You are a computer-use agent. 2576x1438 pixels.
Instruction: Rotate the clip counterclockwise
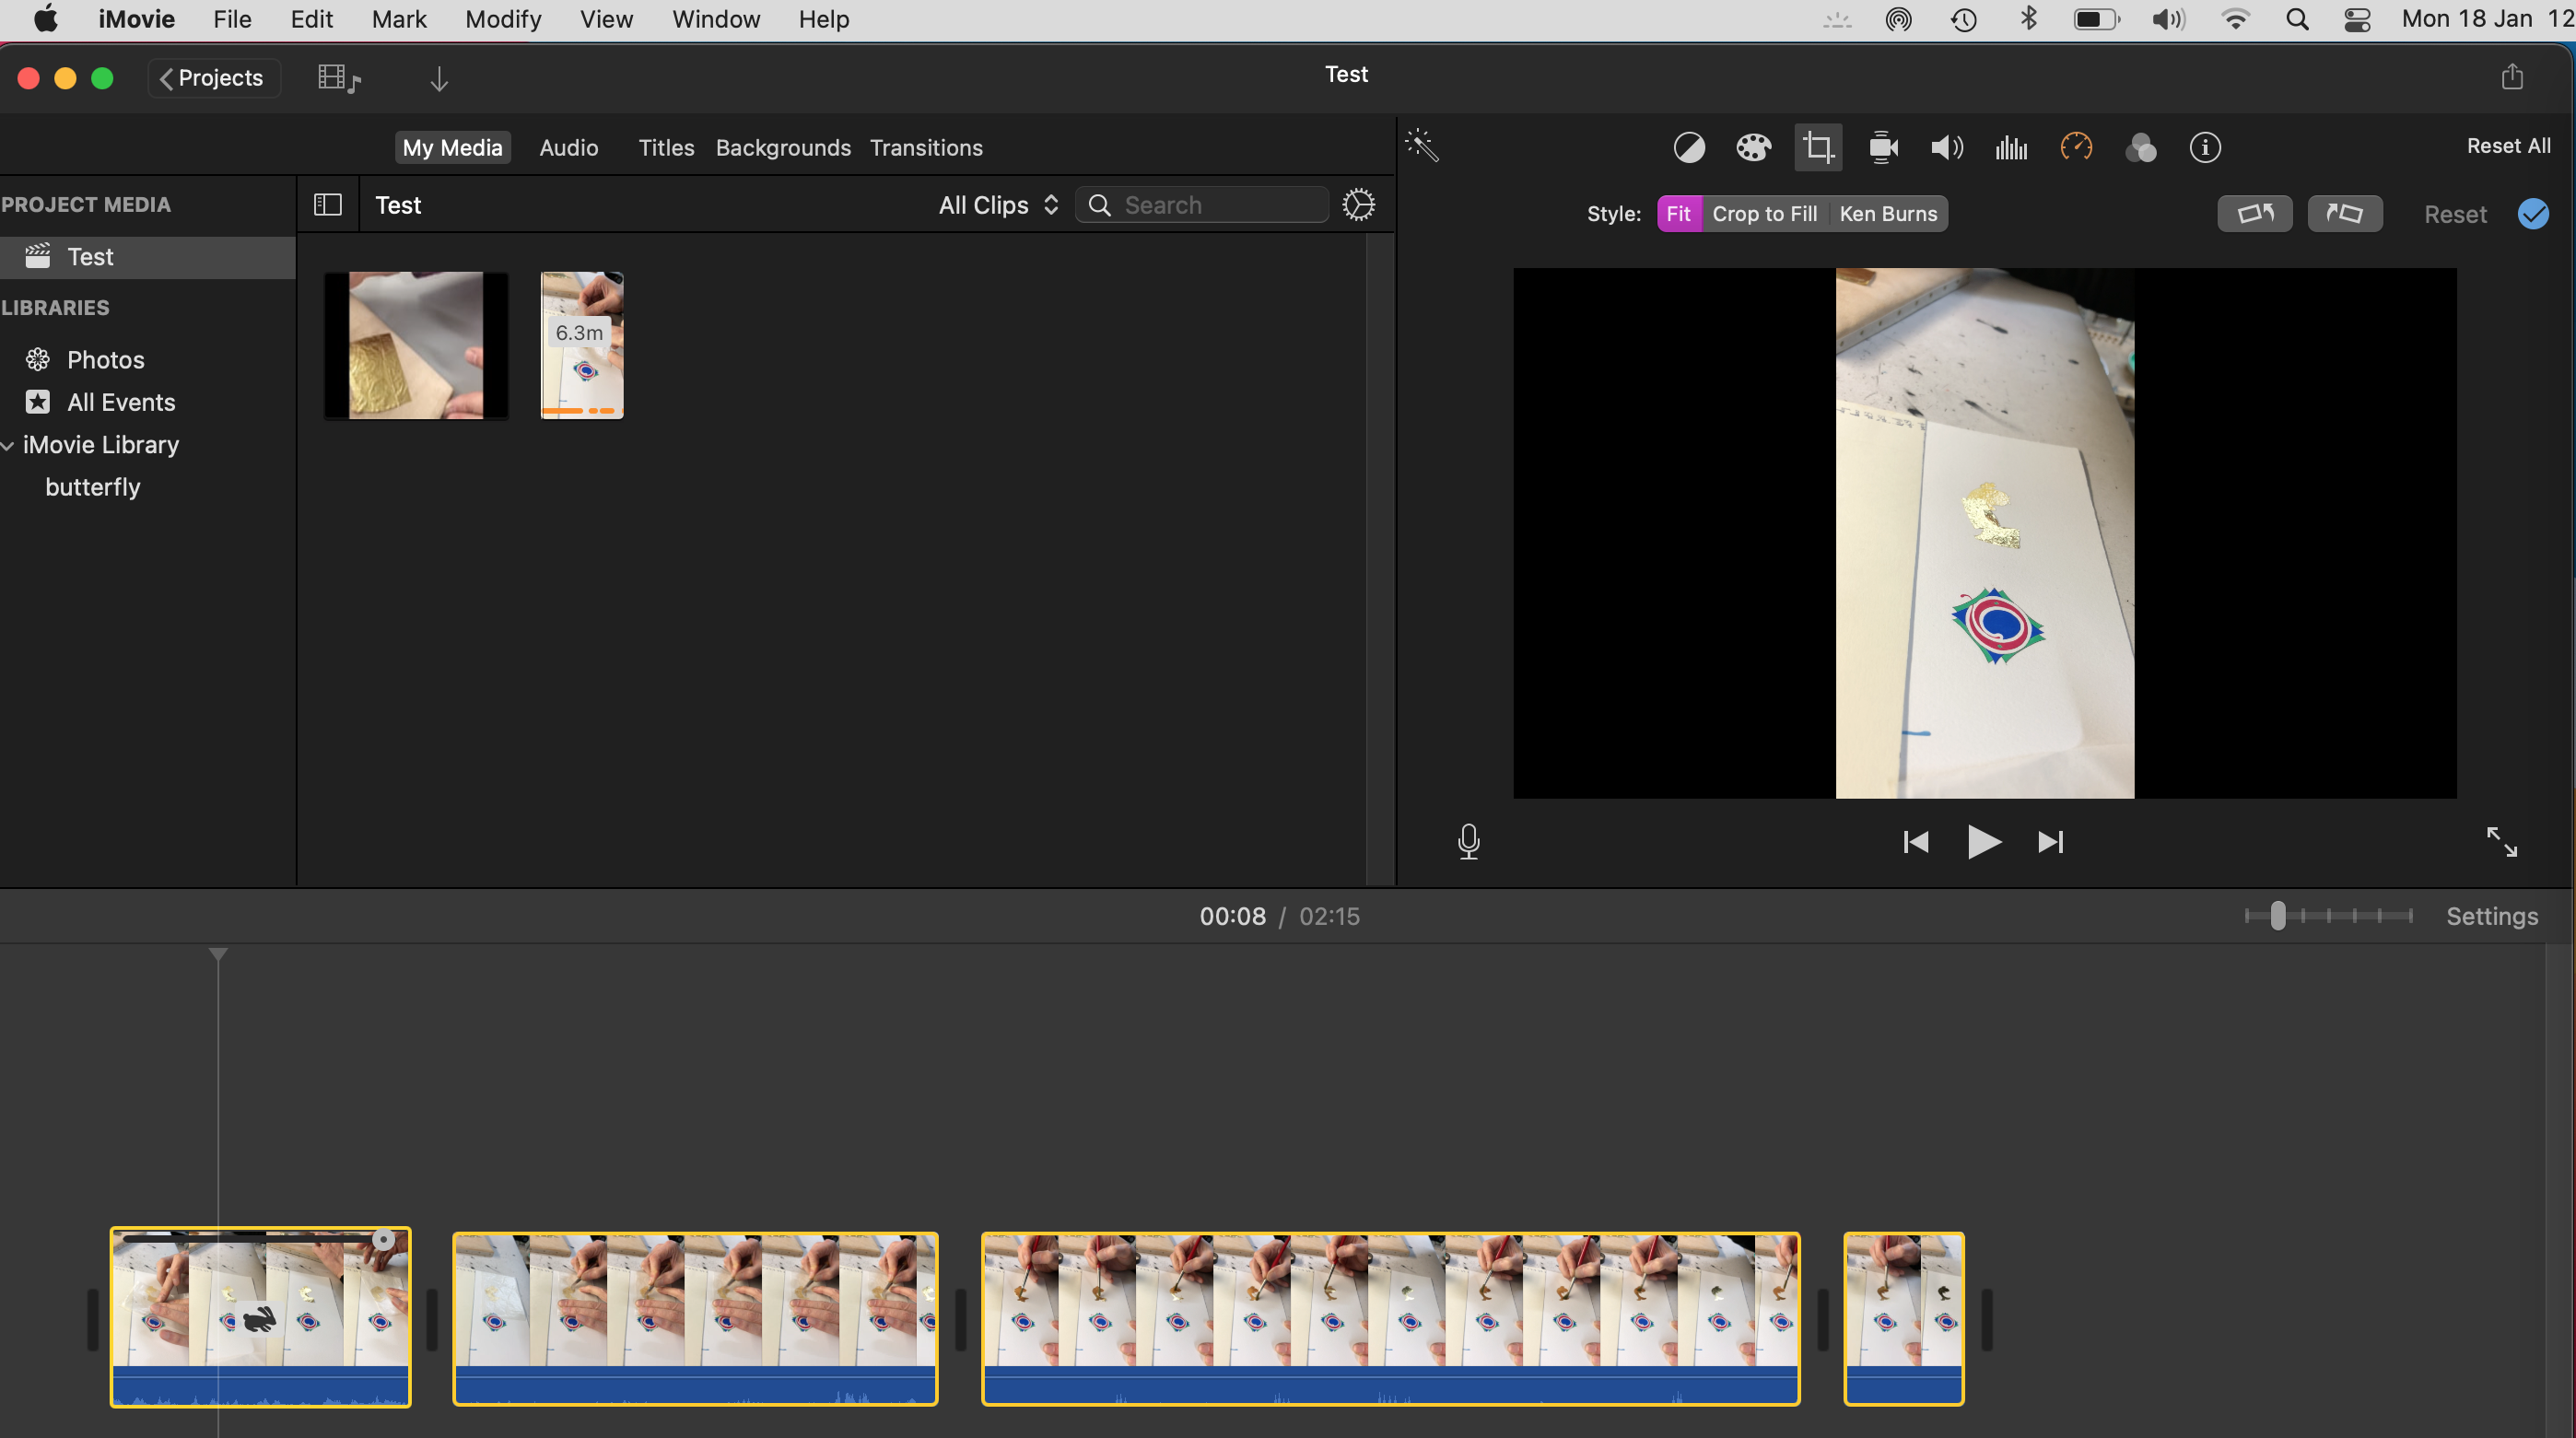point(2255,213)
